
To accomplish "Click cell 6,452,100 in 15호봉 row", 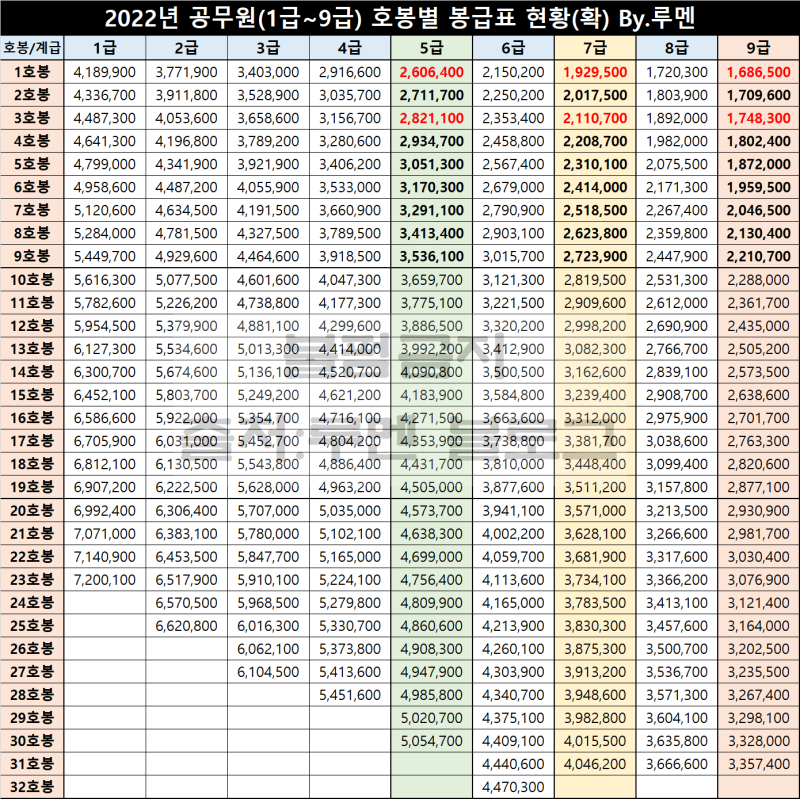I will click(105, 395).
